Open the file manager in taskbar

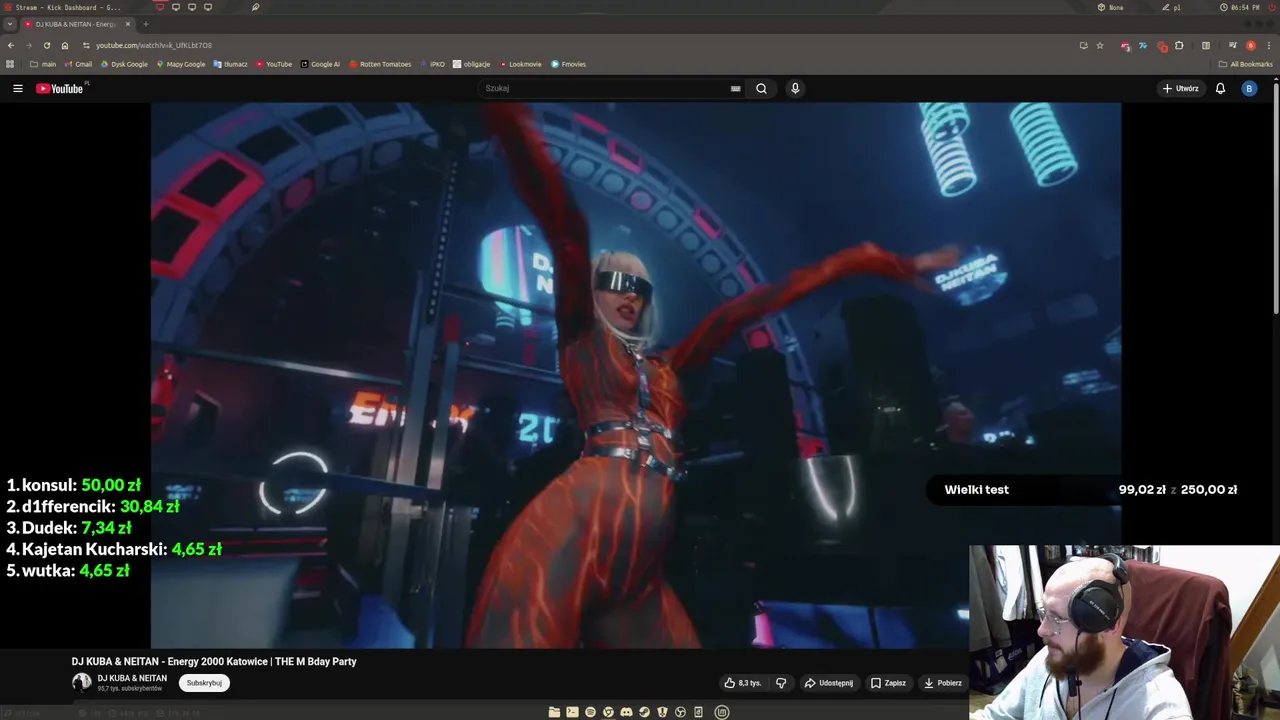[x=554, y=712]
